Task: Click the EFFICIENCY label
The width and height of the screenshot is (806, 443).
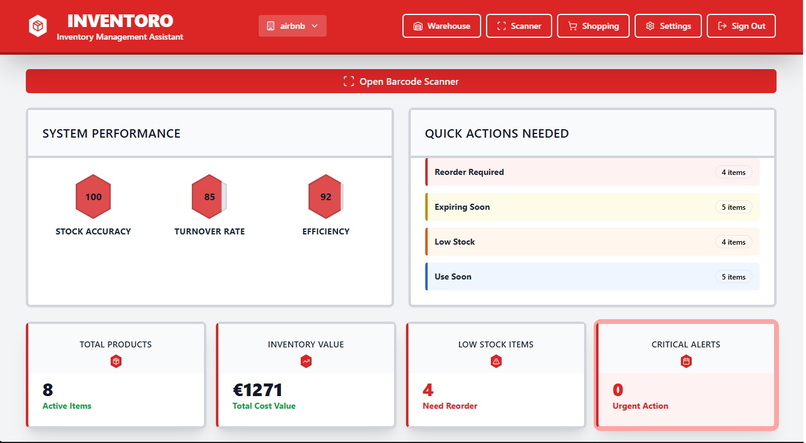Action: 326,232
